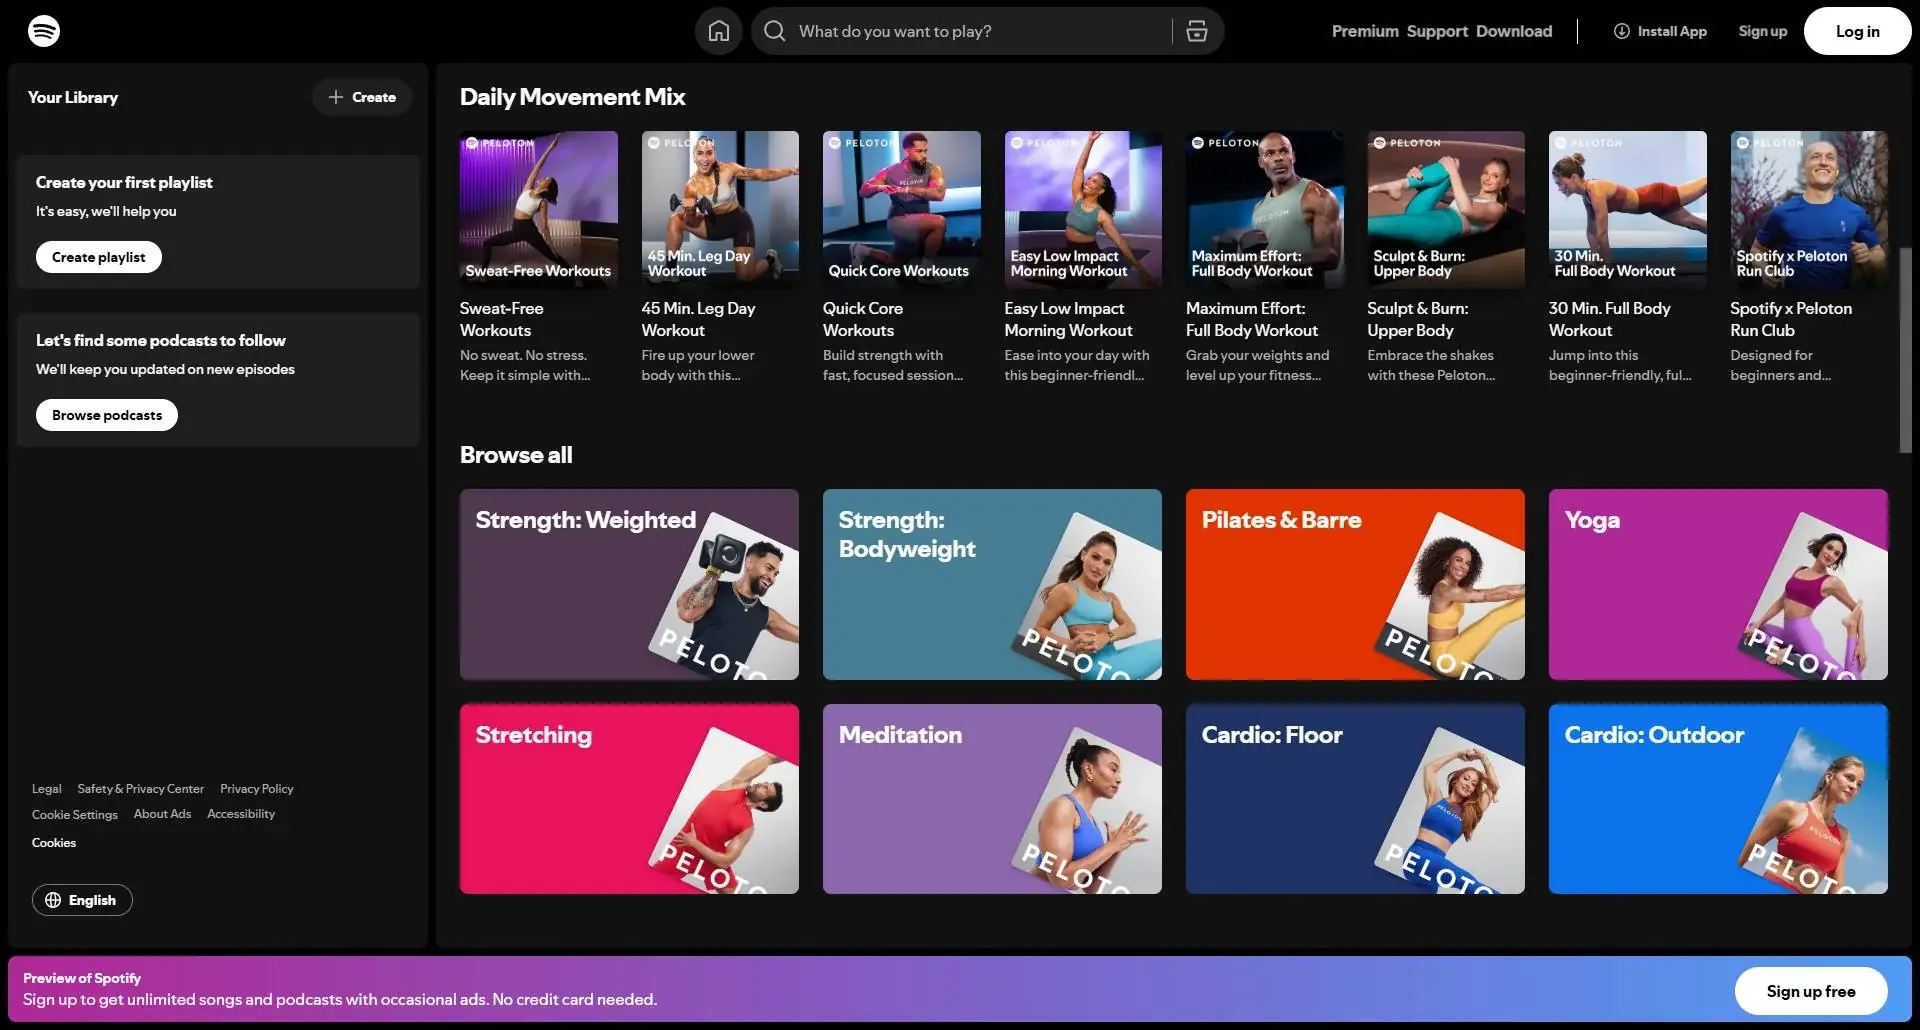Click the 'Spotify x Peloton Run Club' title text
1920x1030 pixels.
click(x=1791, y=319)
